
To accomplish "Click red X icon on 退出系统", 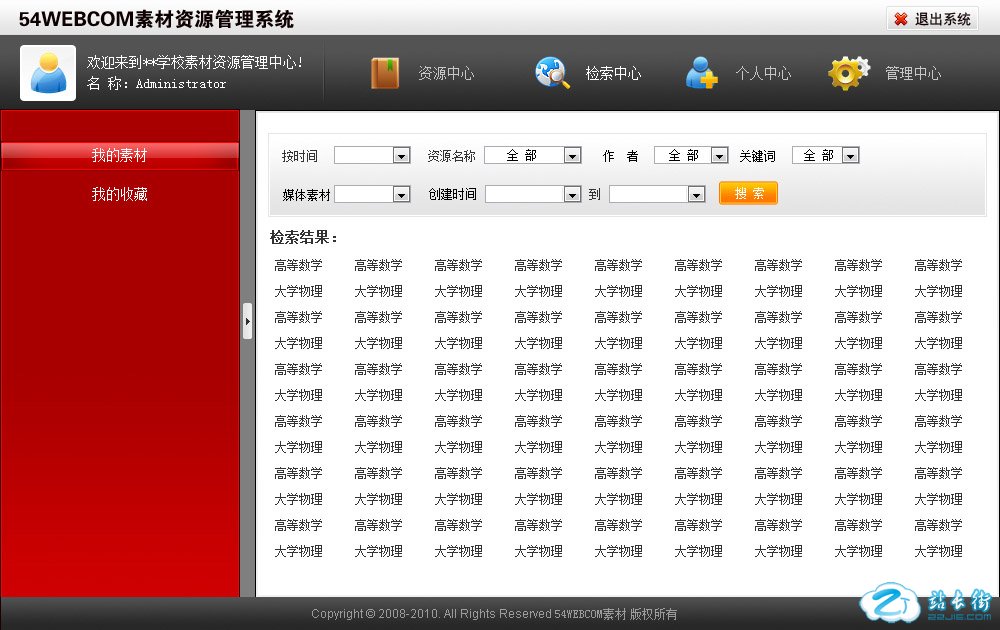I will [x=901, y=19].
